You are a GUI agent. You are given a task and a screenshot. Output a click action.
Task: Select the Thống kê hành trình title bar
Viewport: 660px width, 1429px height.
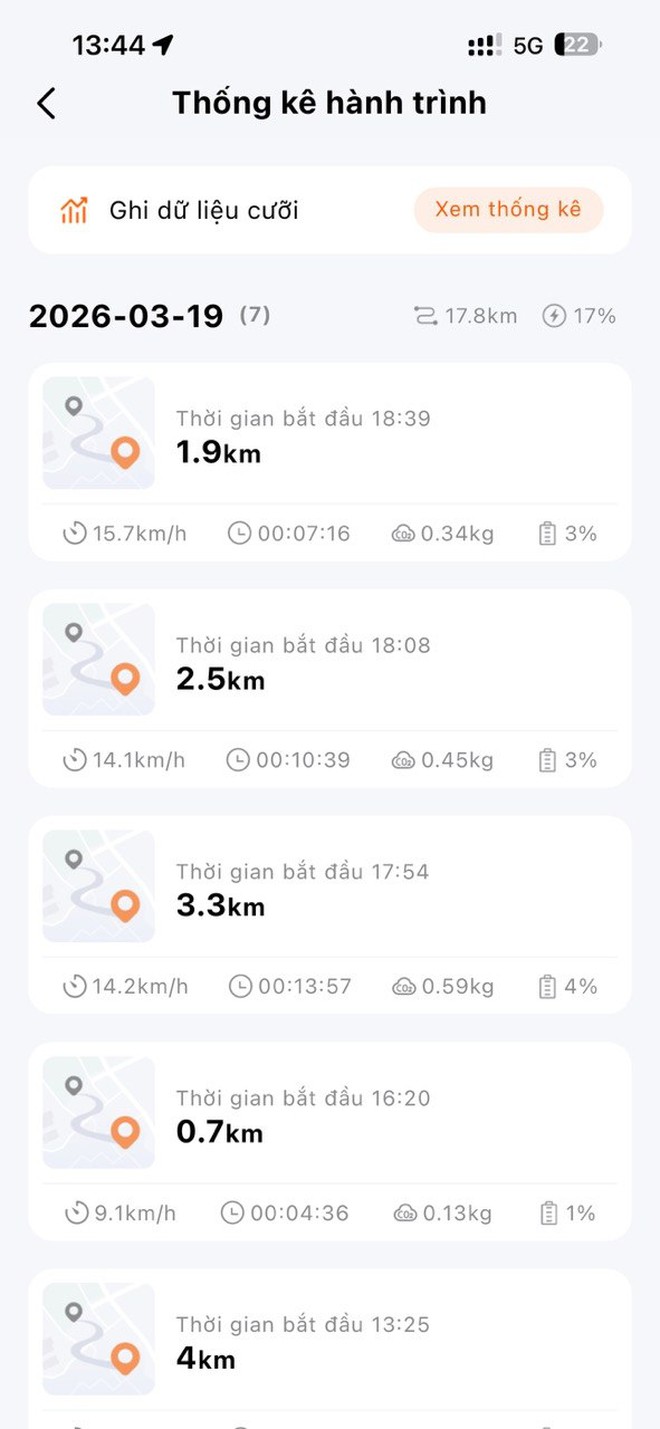[330, 102]
